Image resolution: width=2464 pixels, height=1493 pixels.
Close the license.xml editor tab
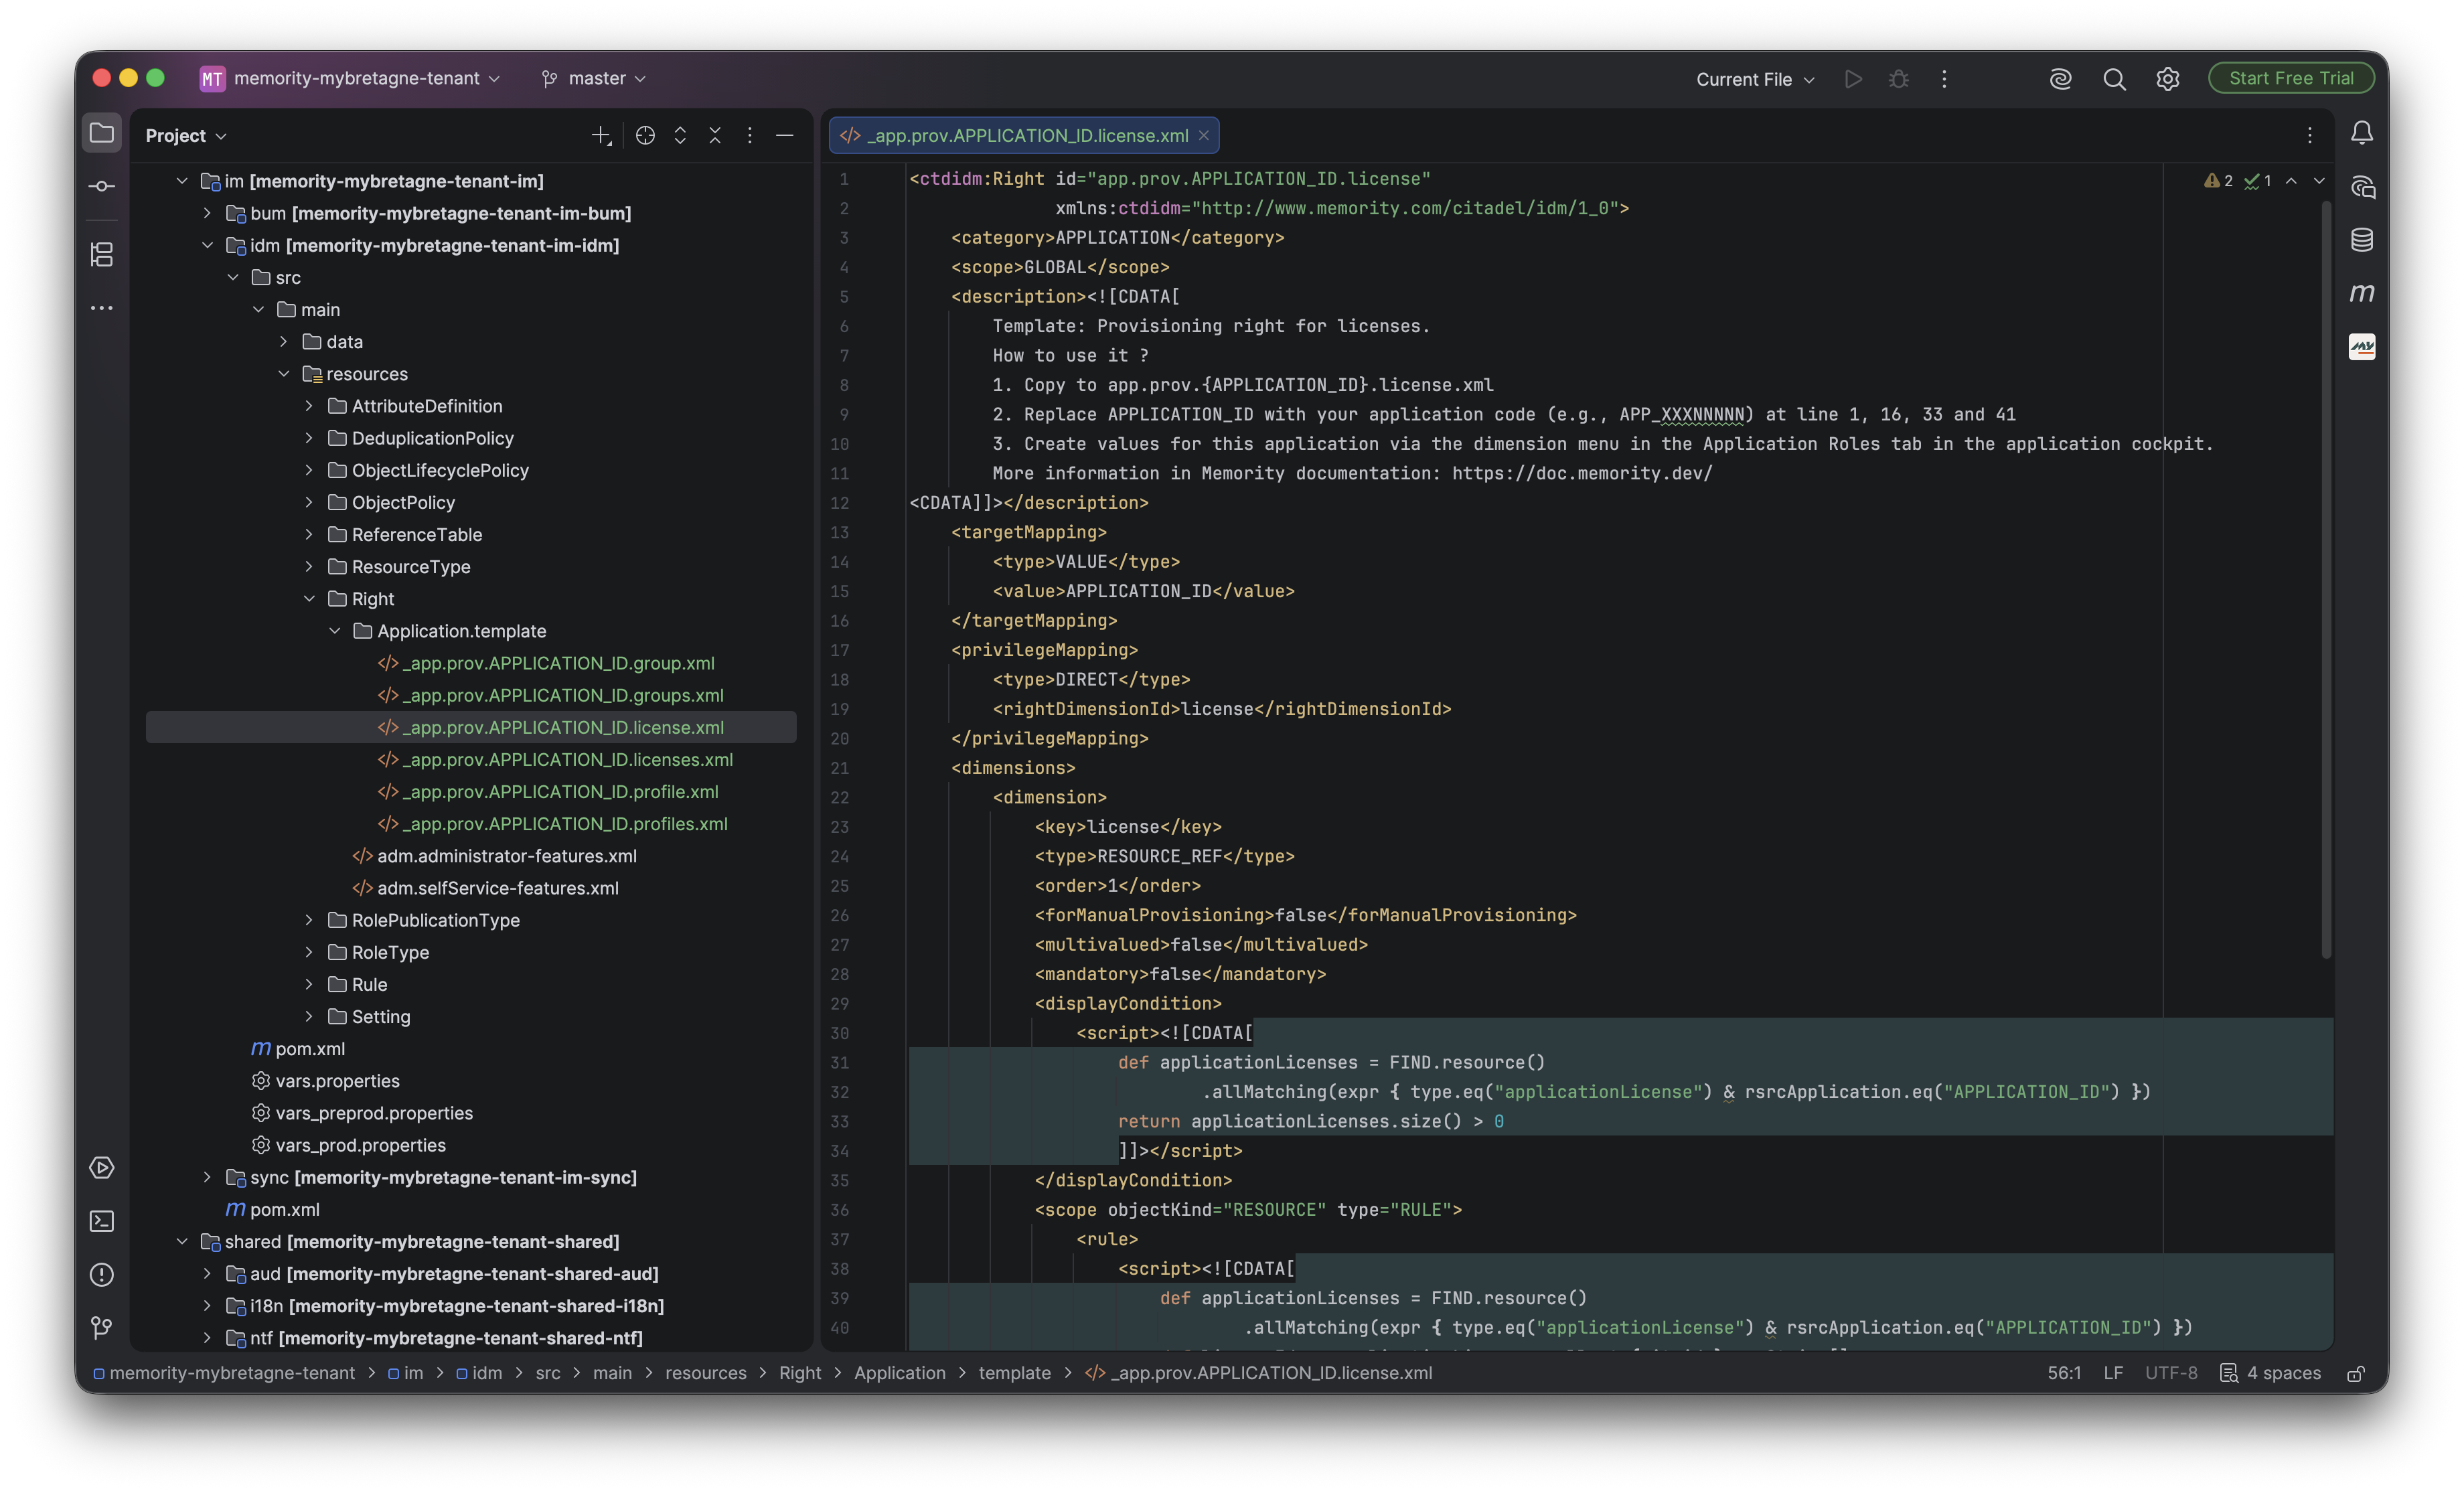pyautogui.click(x=1204, y=136)
